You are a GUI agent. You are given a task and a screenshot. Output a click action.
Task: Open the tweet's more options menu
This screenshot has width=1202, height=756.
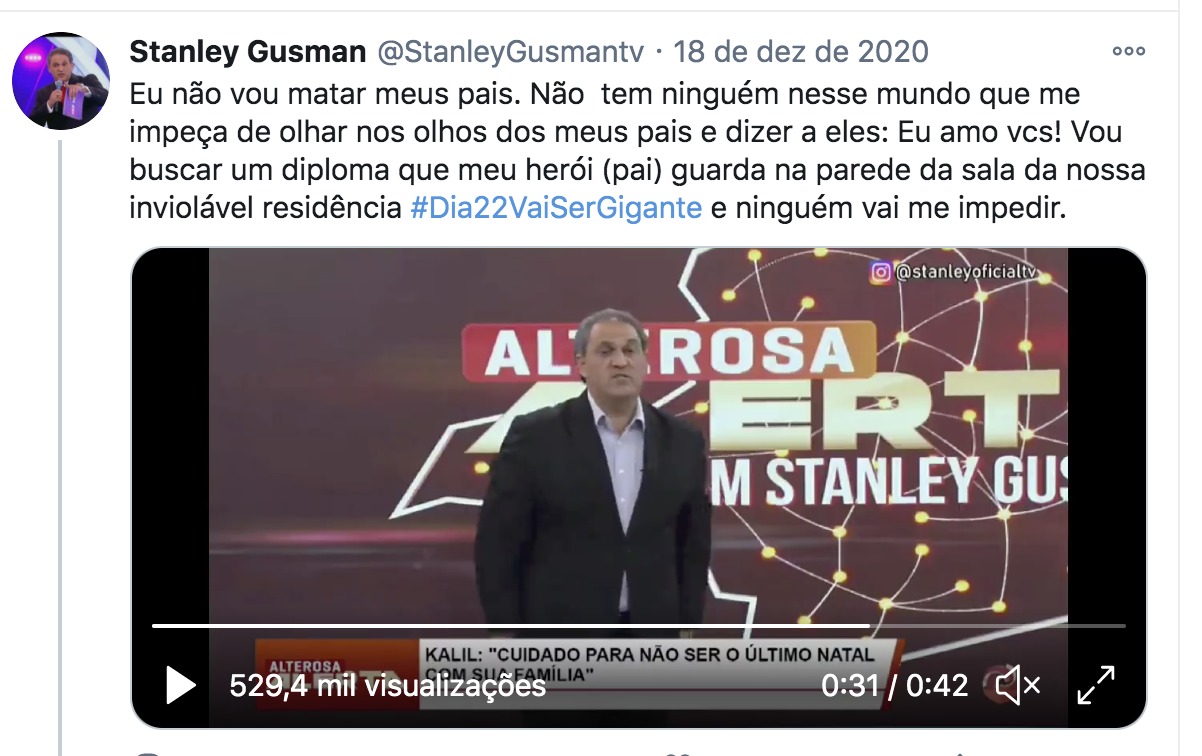point(1128,51)
